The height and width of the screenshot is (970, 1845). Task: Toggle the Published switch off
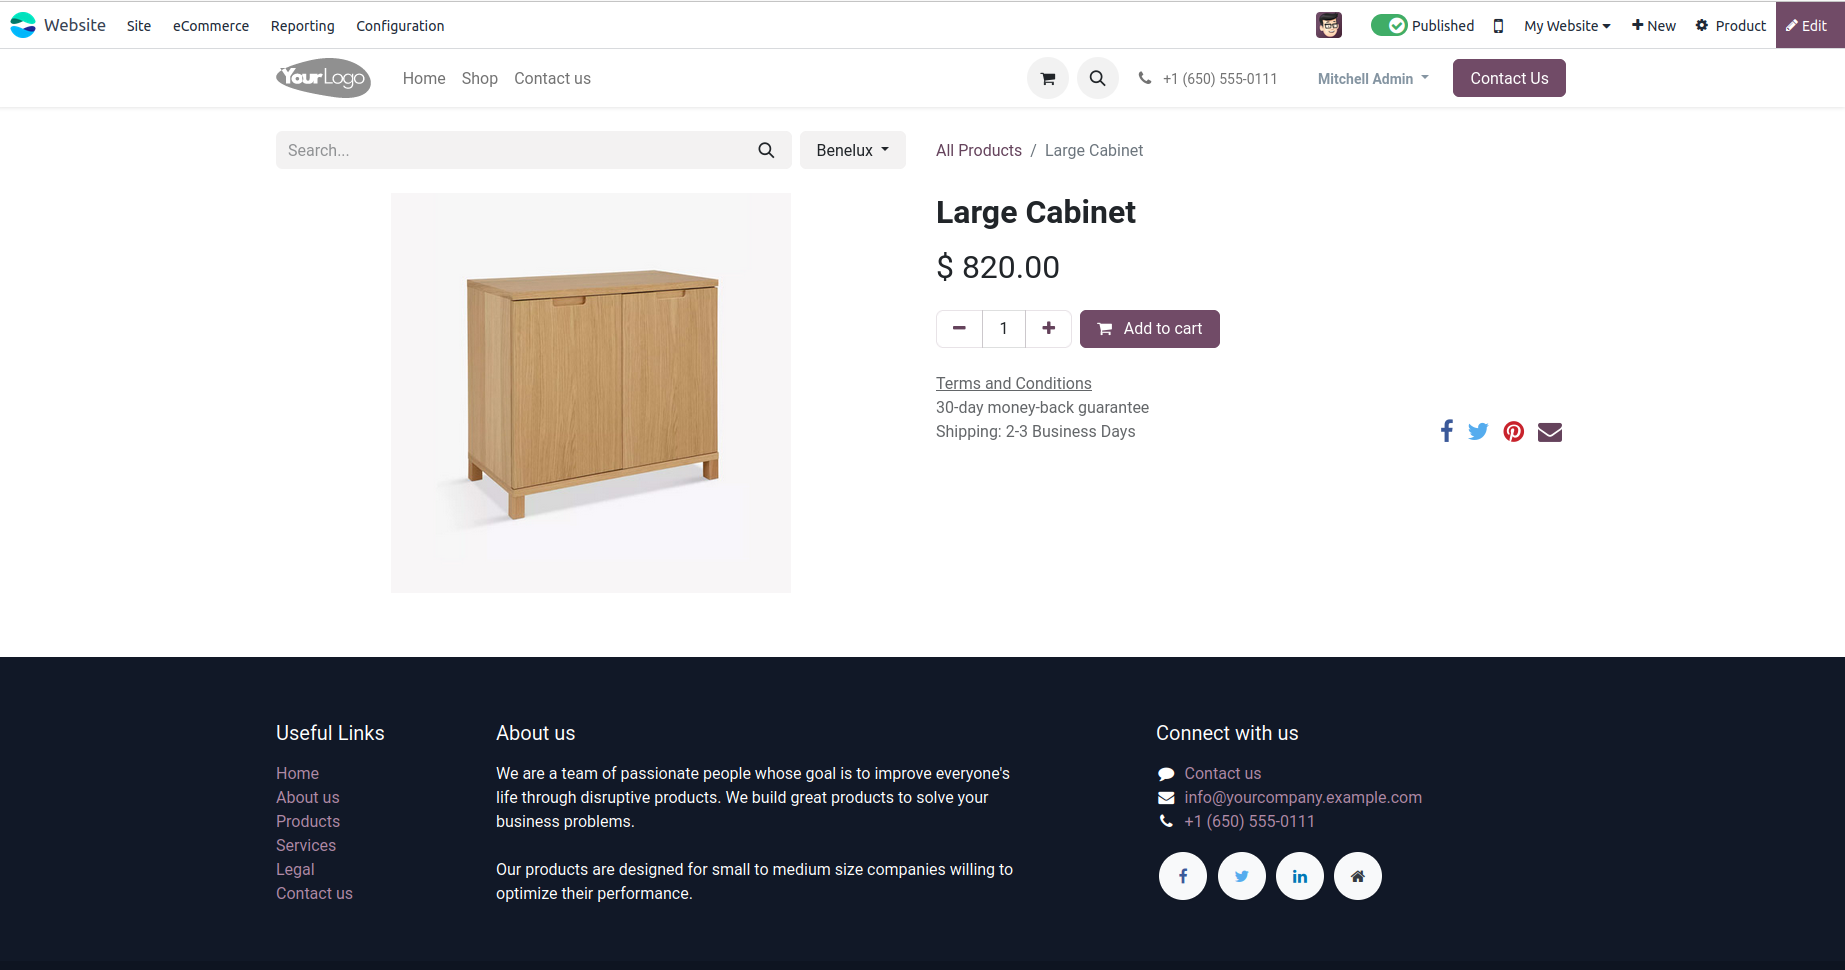1389,25
